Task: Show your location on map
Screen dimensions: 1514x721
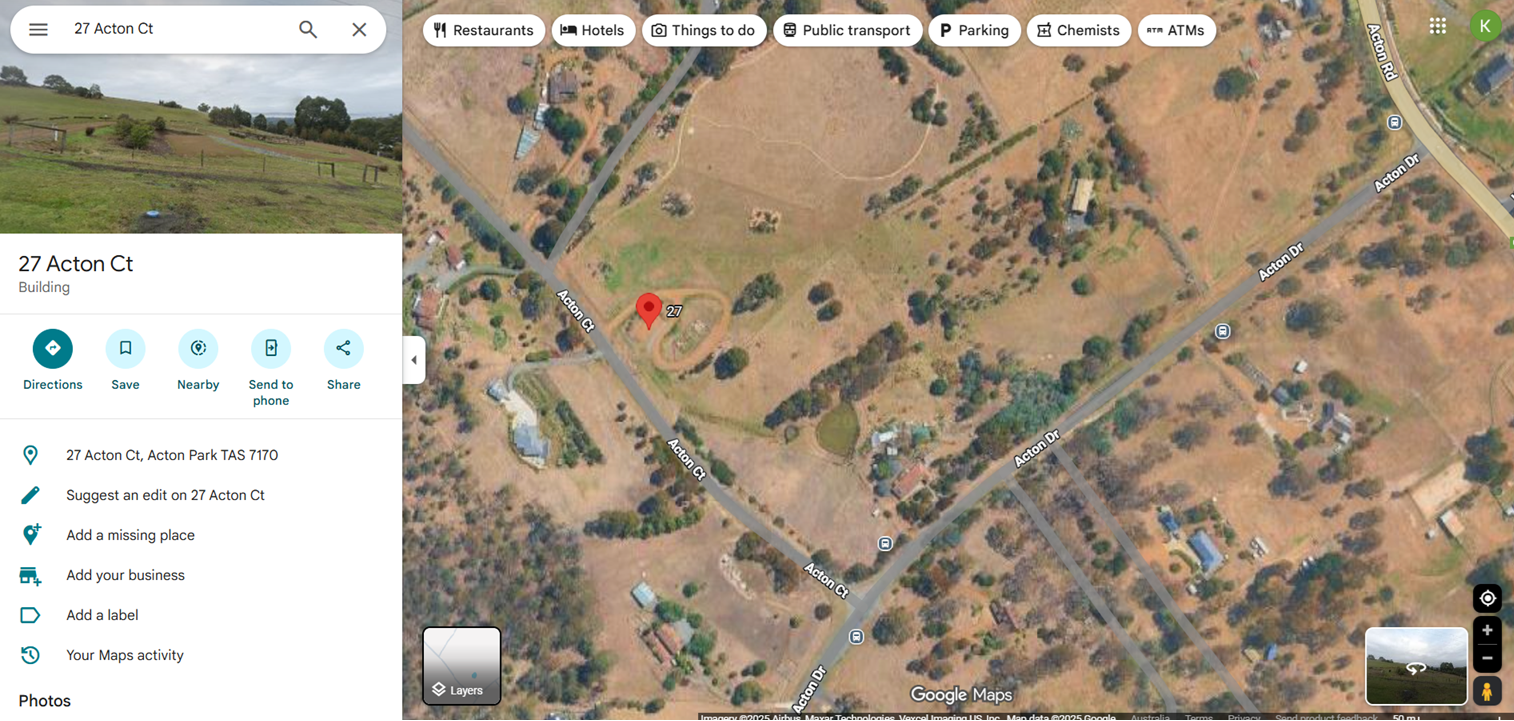Action: click(x=1487, y=598)
